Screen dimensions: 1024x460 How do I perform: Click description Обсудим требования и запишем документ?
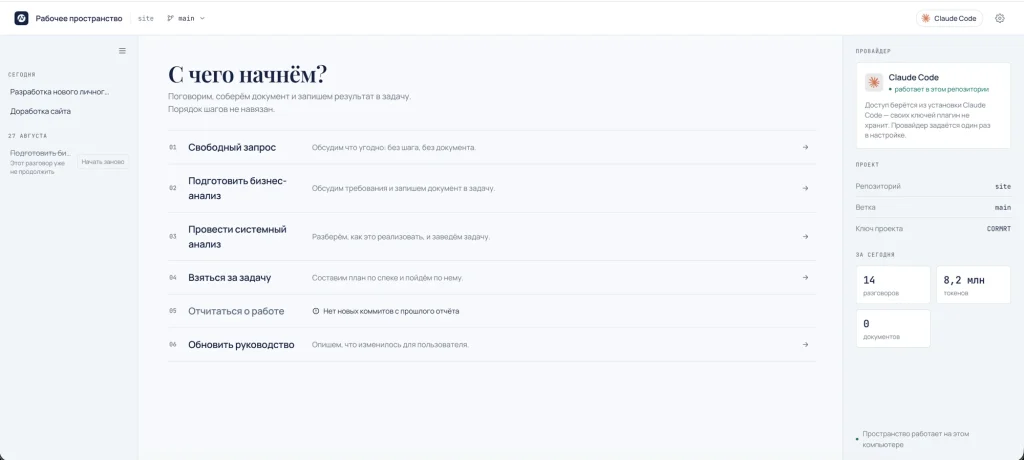coord(403,188)
